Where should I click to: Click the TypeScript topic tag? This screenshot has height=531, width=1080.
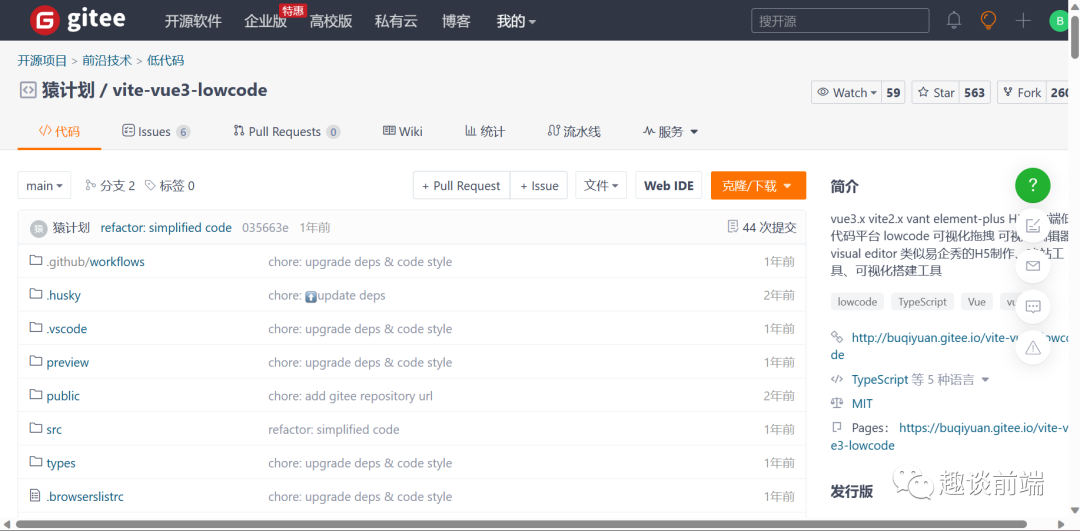pyautogui.click(x=922, y=302)
